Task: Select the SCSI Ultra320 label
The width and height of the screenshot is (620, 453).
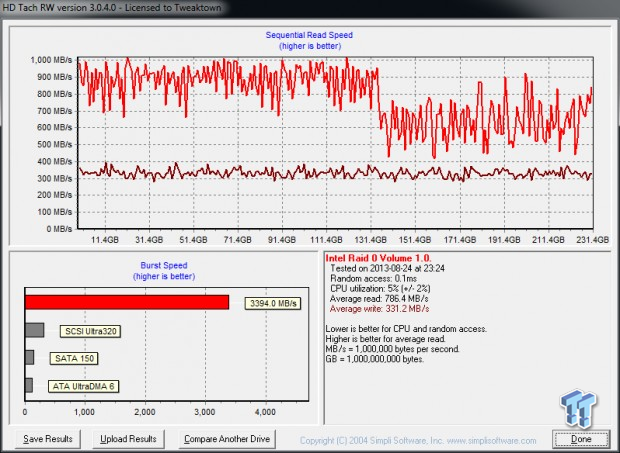Action: click(91, 331)
